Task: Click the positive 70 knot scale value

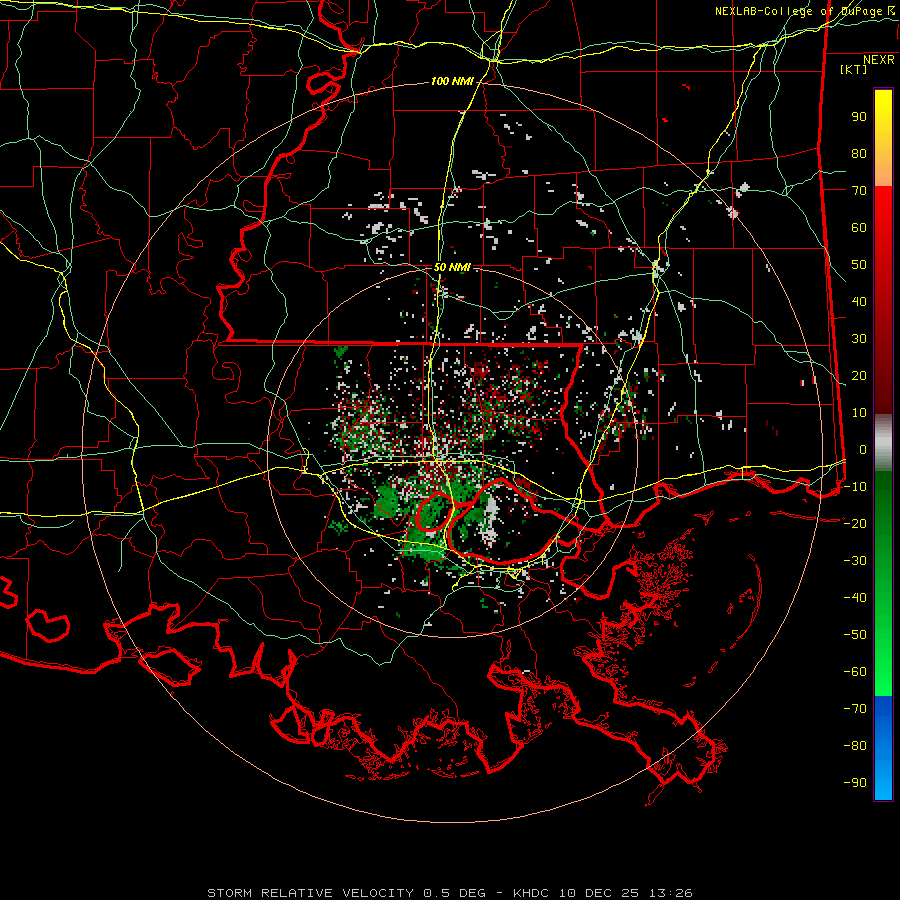Action: [859, 191]
